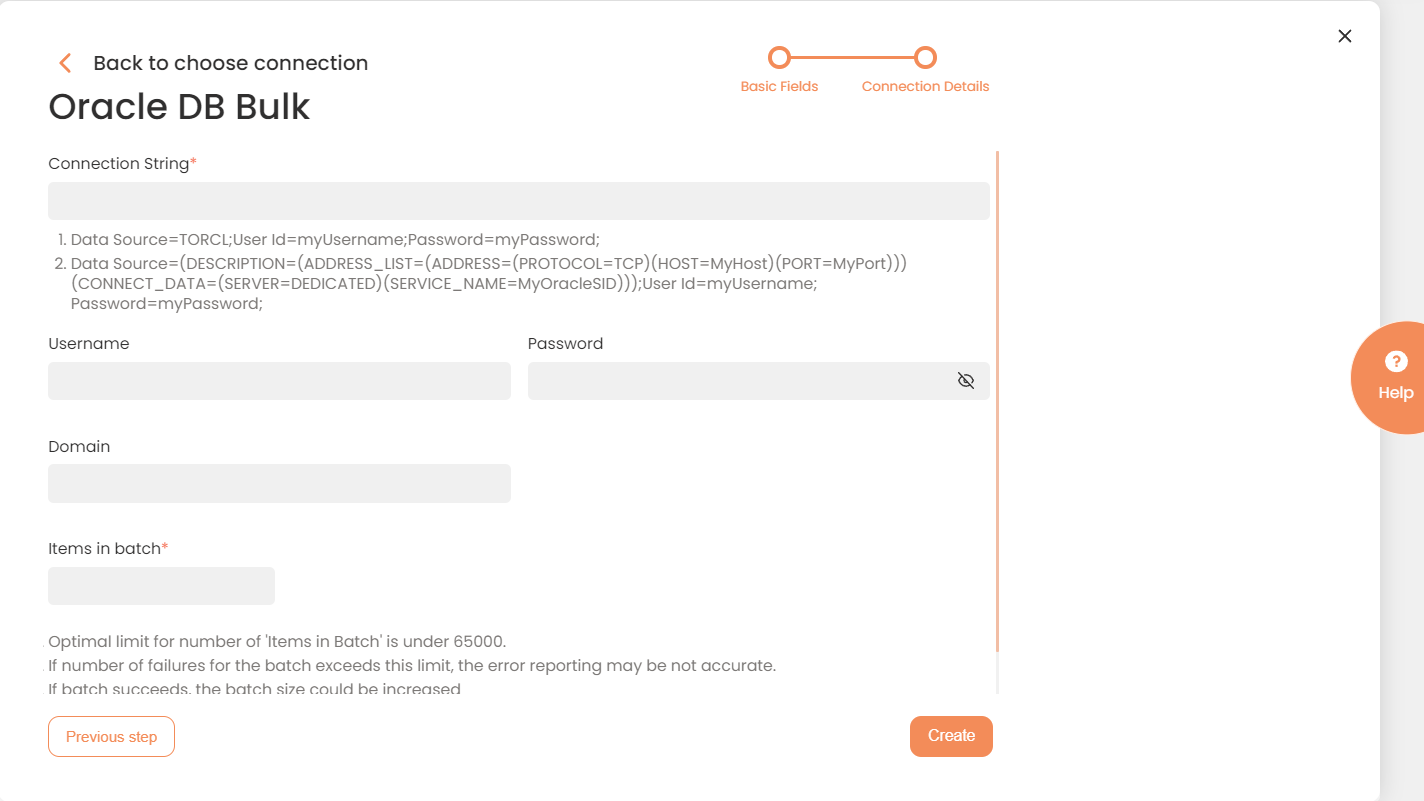Focus the Username input field
This screenshot has height=801, width=1424.
[x=279, y=381]
